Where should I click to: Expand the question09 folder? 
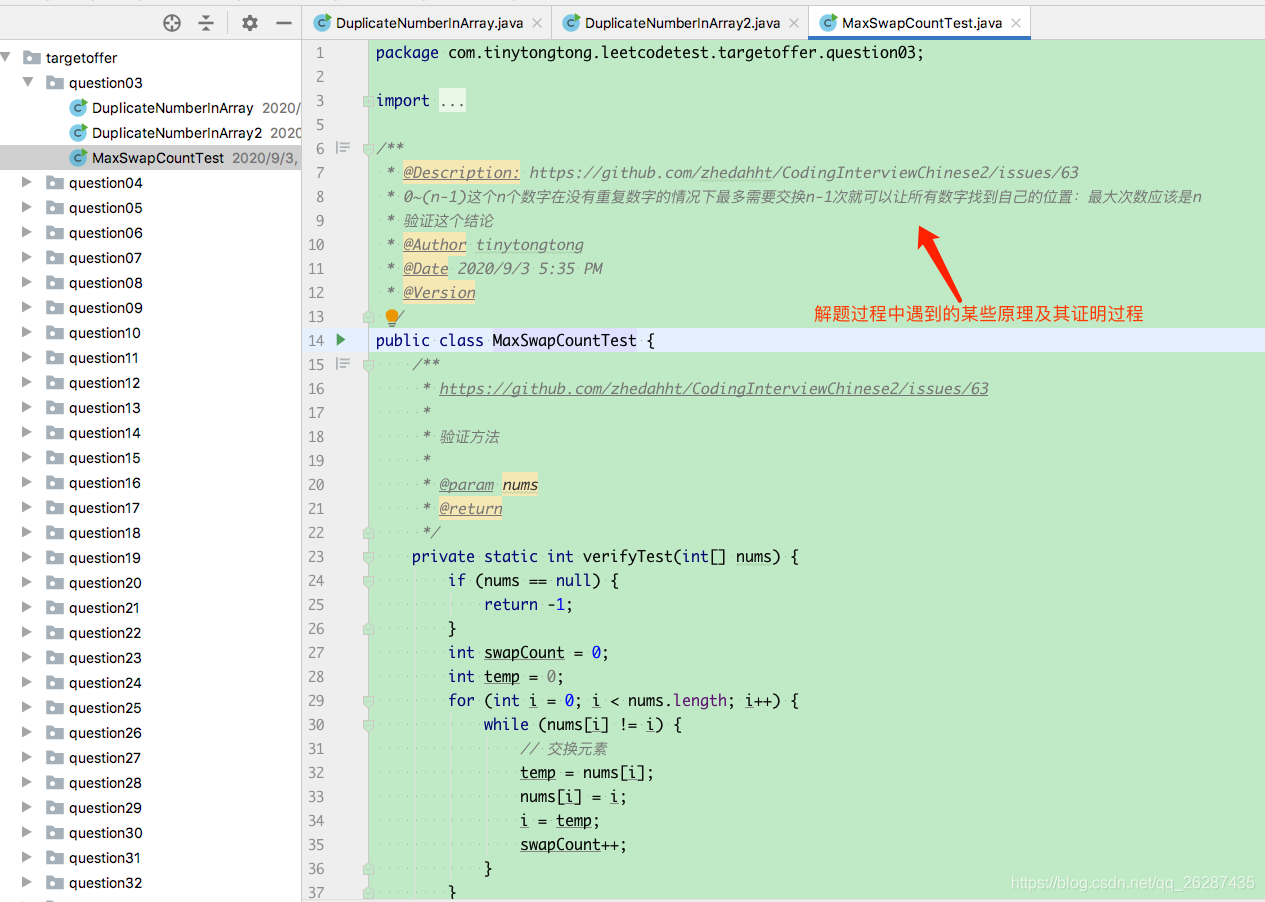(x=29, y=308)
